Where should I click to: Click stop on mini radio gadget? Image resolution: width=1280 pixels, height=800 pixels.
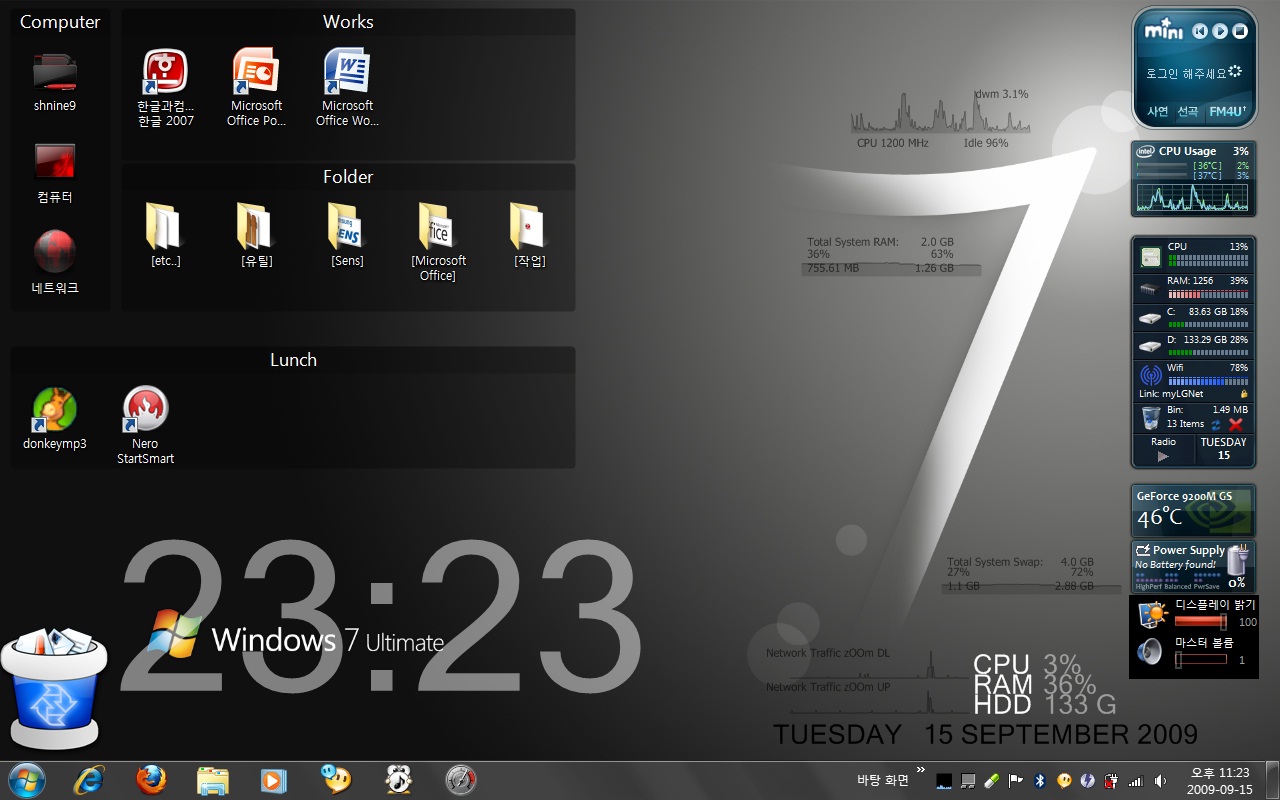pyautogui.click(x=1239, y=32)
